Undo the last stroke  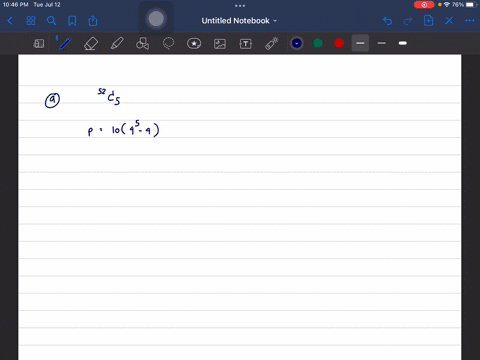pyautogui.click(x=387, y=21)
